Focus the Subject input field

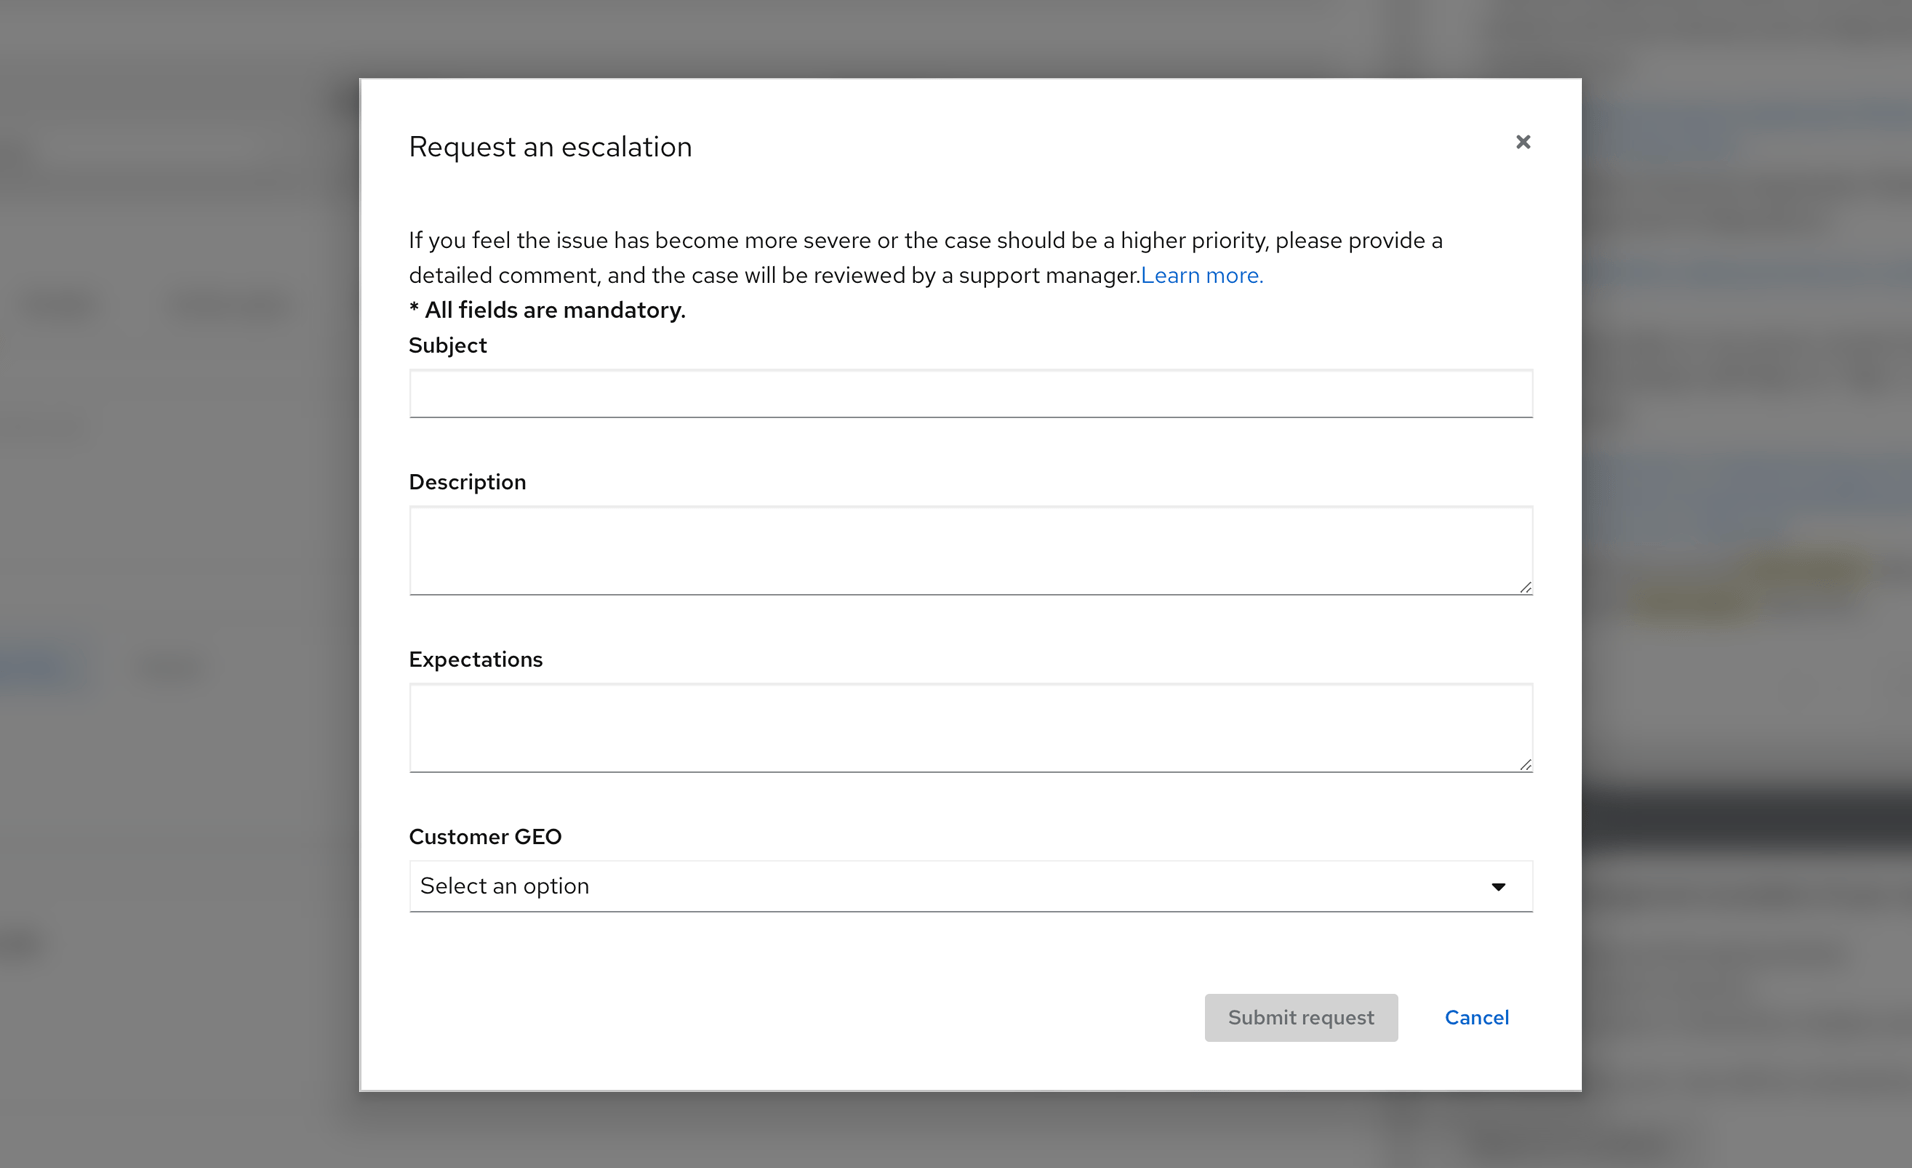970,393
